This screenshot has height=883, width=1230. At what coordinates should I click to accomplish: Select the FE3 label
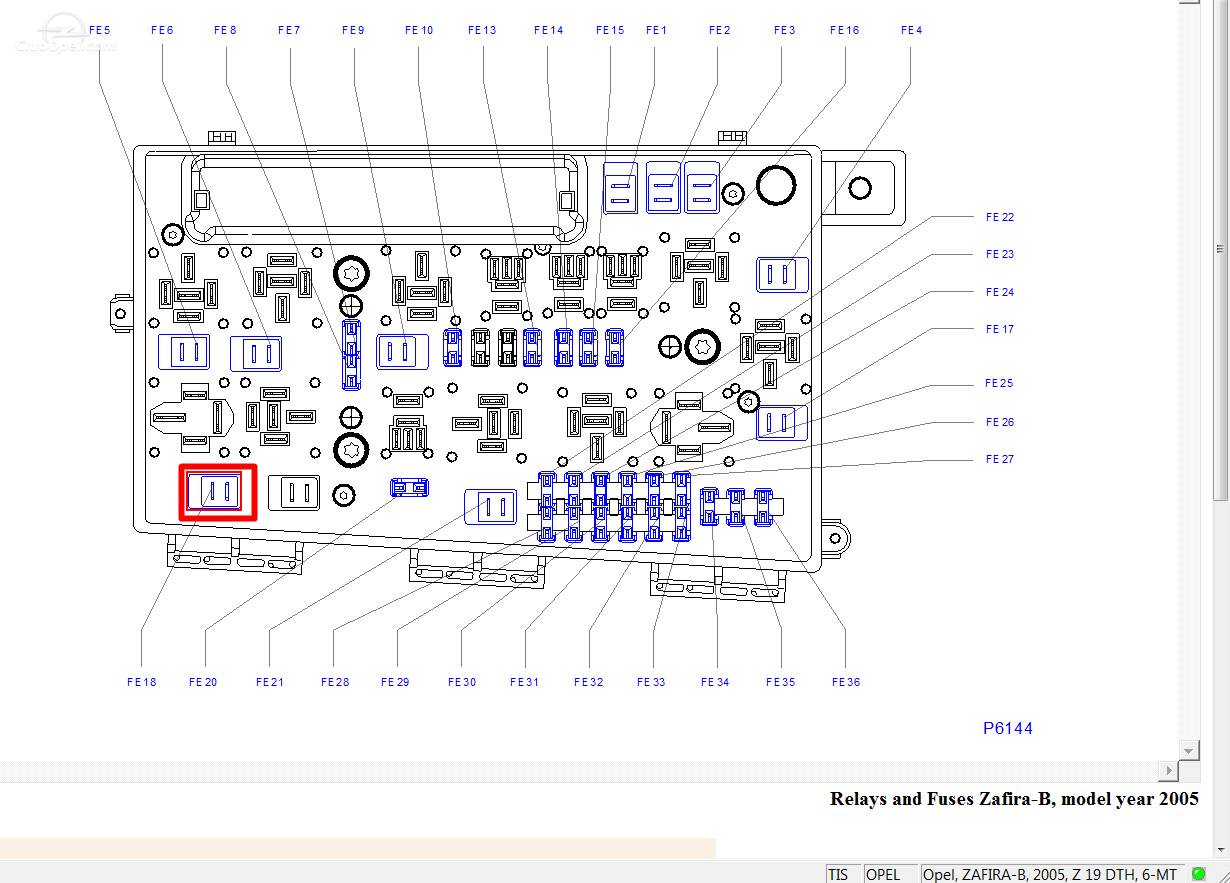click(785, 30)
